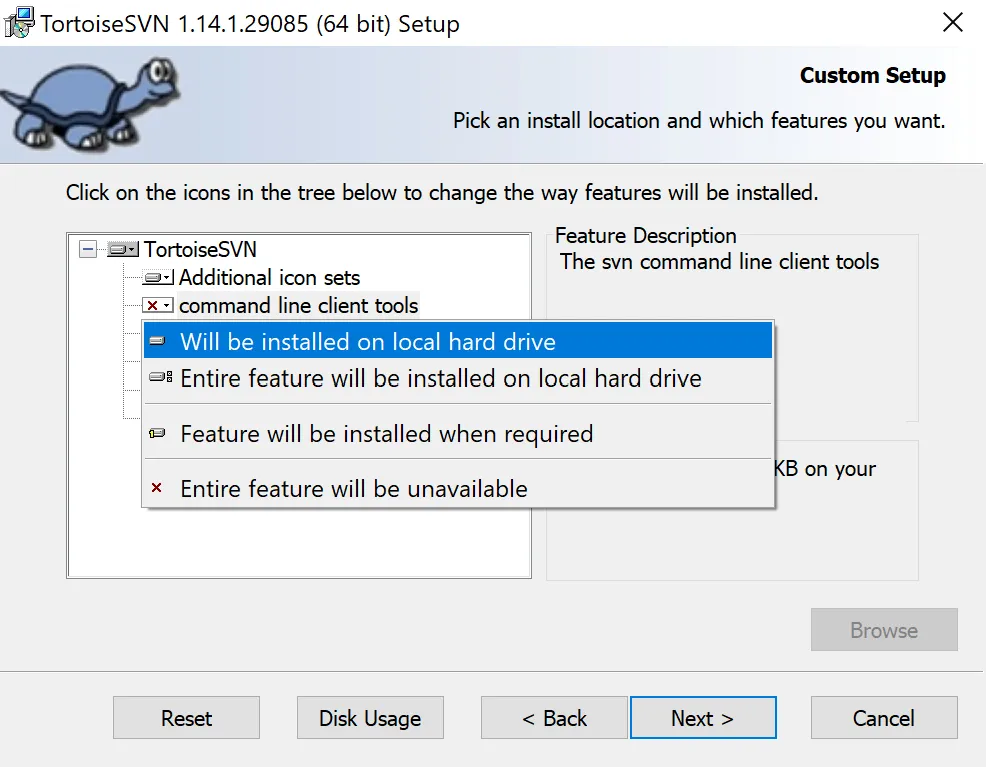Click the single hard drive icon in popup menu
This screenshot has width=986, height=767.
(x=157, y=342)
